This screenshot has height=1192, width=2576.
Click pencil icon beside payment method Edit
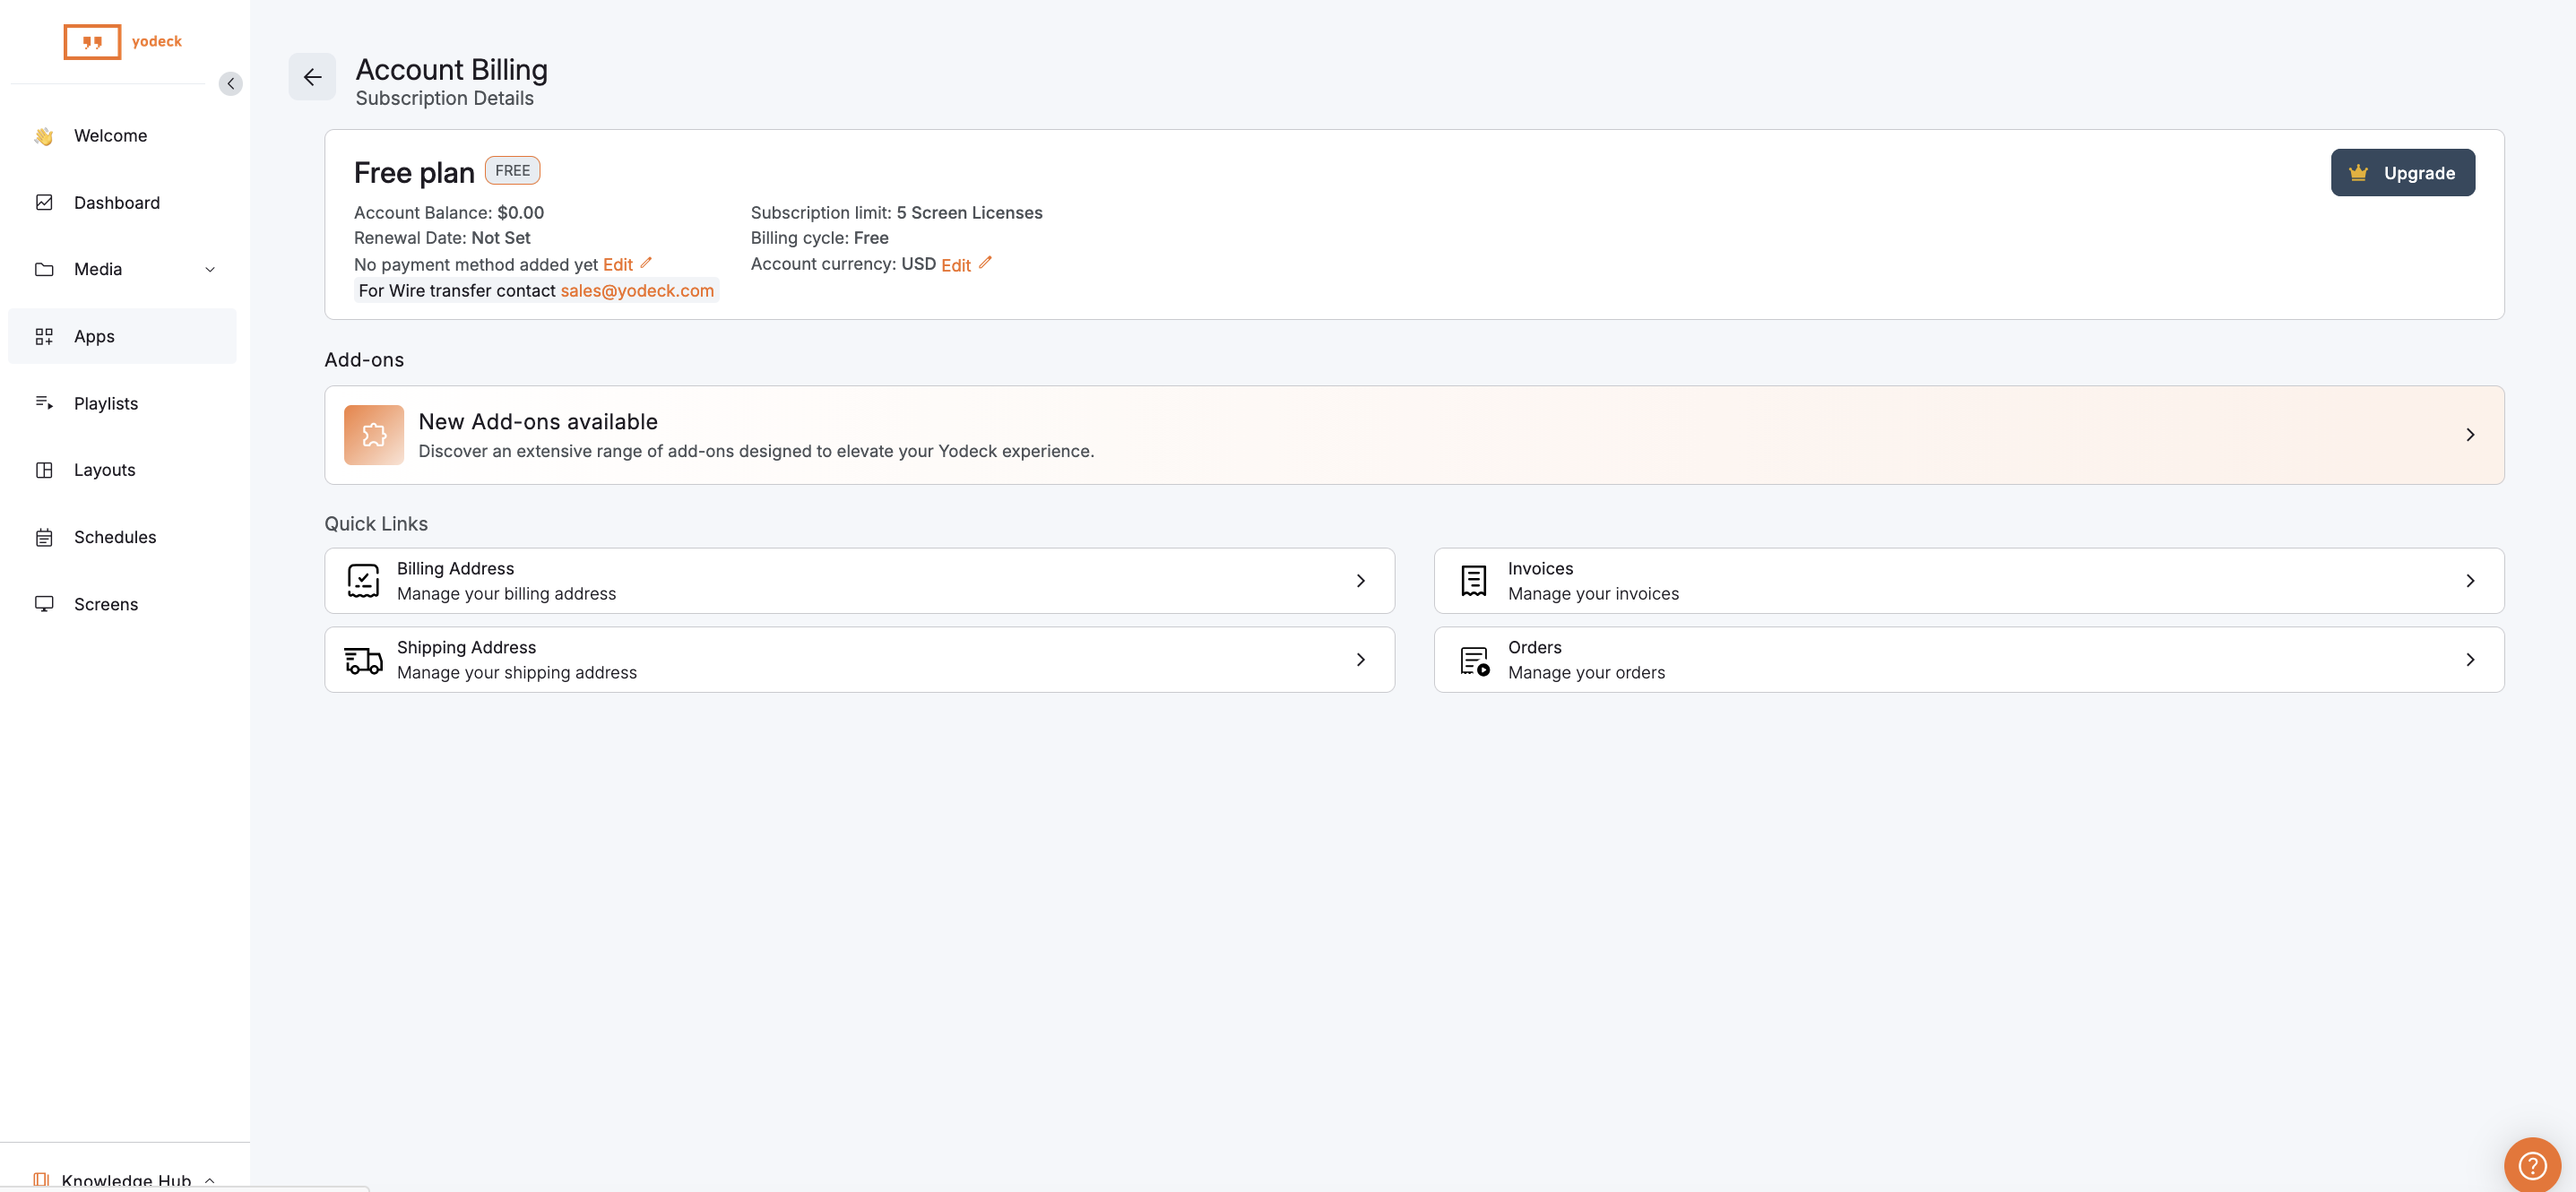(646, 263)
